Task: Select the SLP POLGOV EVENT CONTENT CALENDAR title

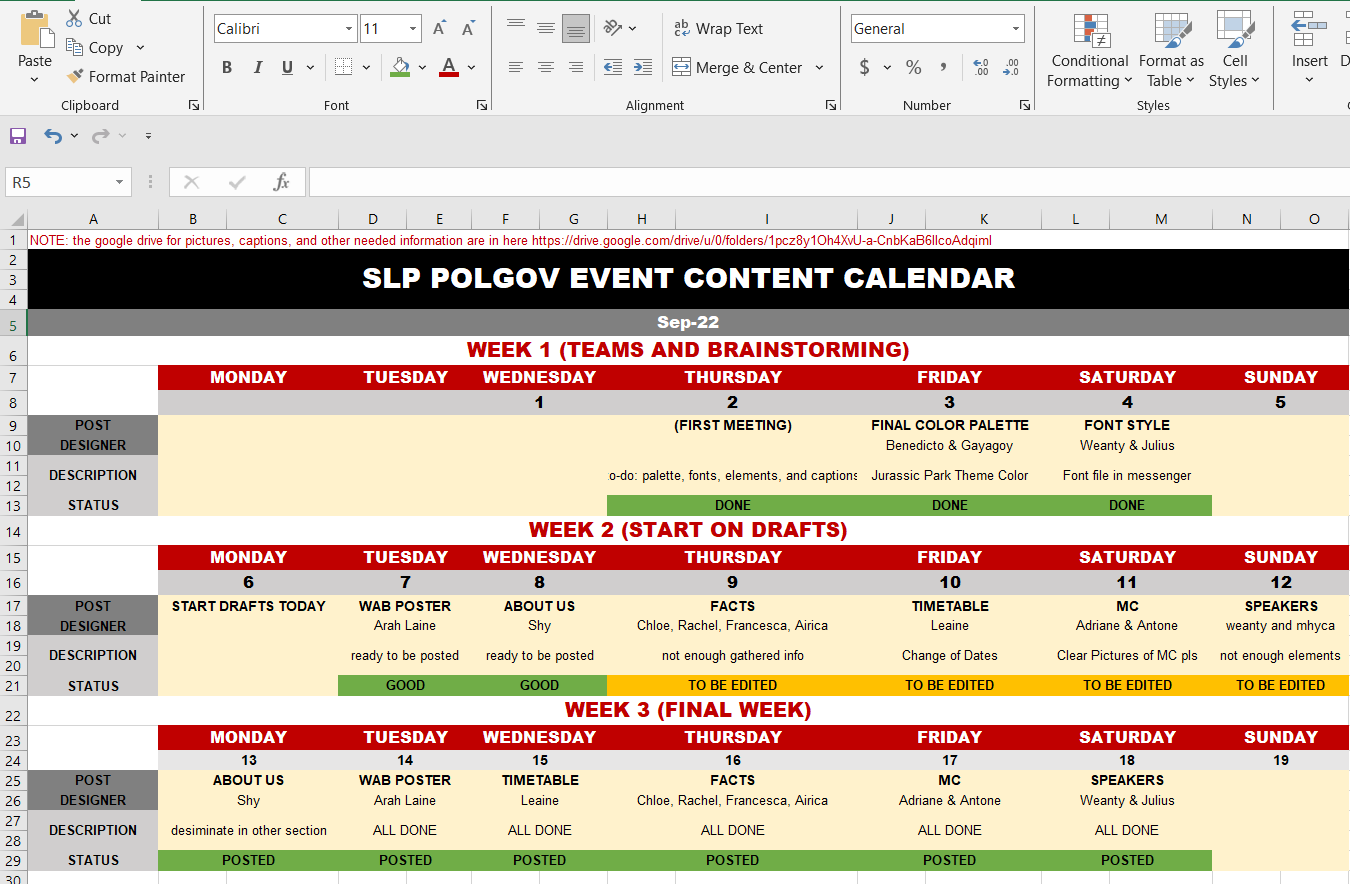Action: [688, 279]
